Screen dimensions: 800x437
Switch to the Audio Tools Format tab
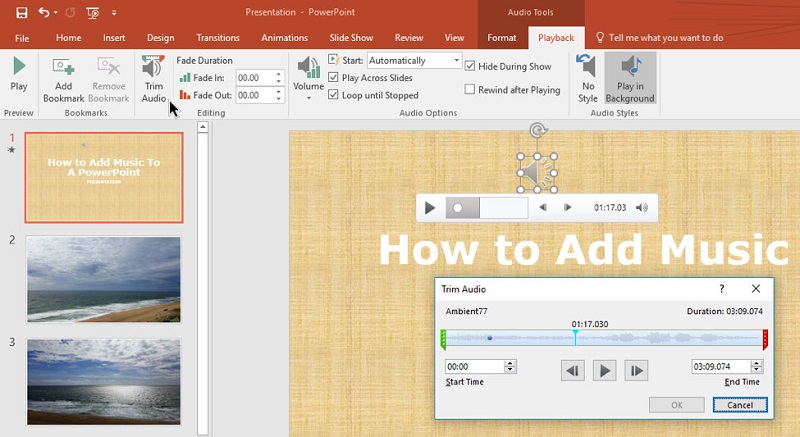[502, 38]
